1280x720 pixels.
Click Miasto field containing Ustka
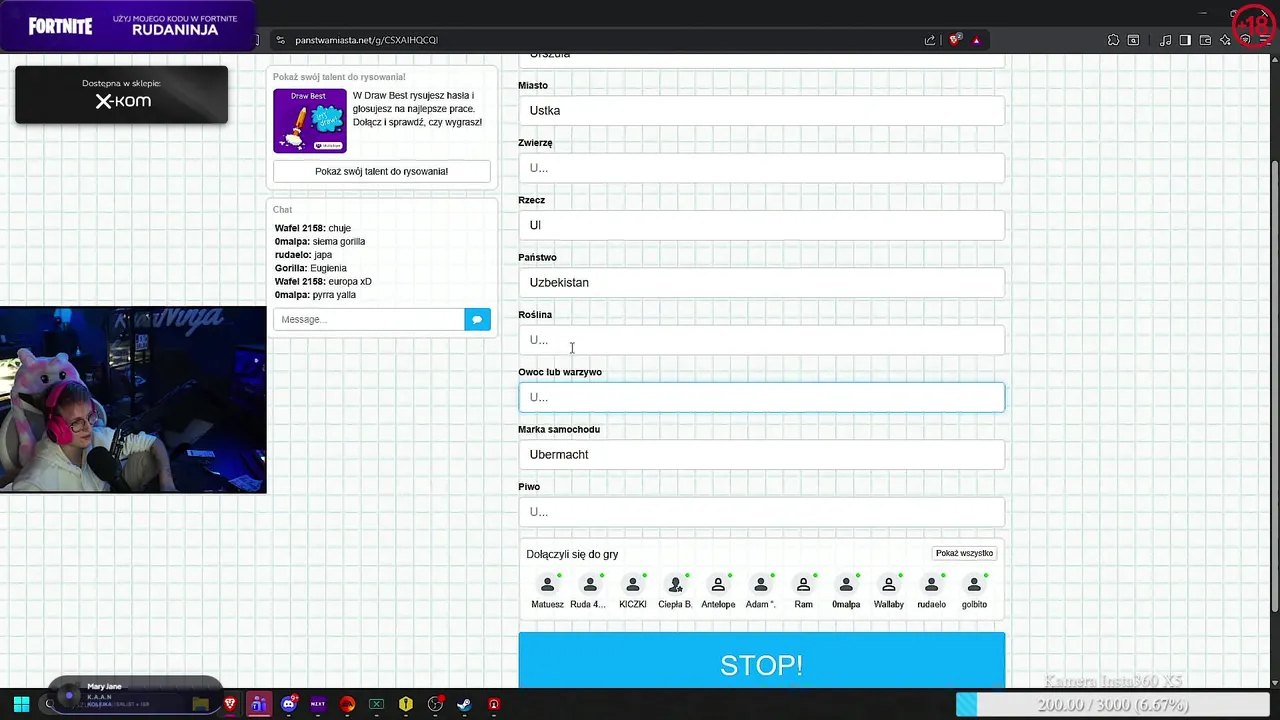761,110
